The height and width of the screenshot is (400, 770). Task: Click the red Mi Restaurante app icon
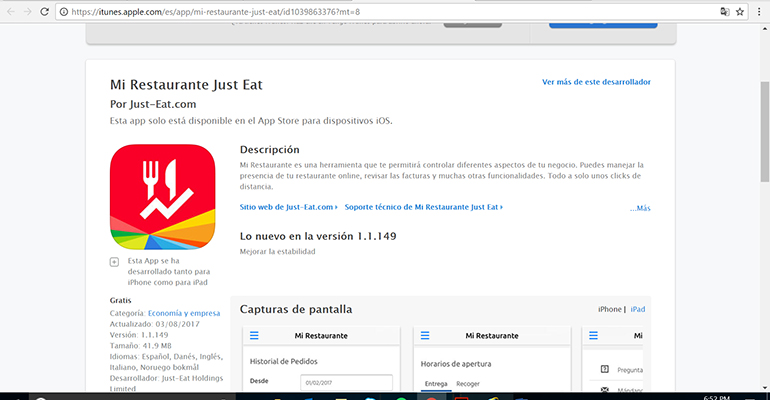pos(163,197)
